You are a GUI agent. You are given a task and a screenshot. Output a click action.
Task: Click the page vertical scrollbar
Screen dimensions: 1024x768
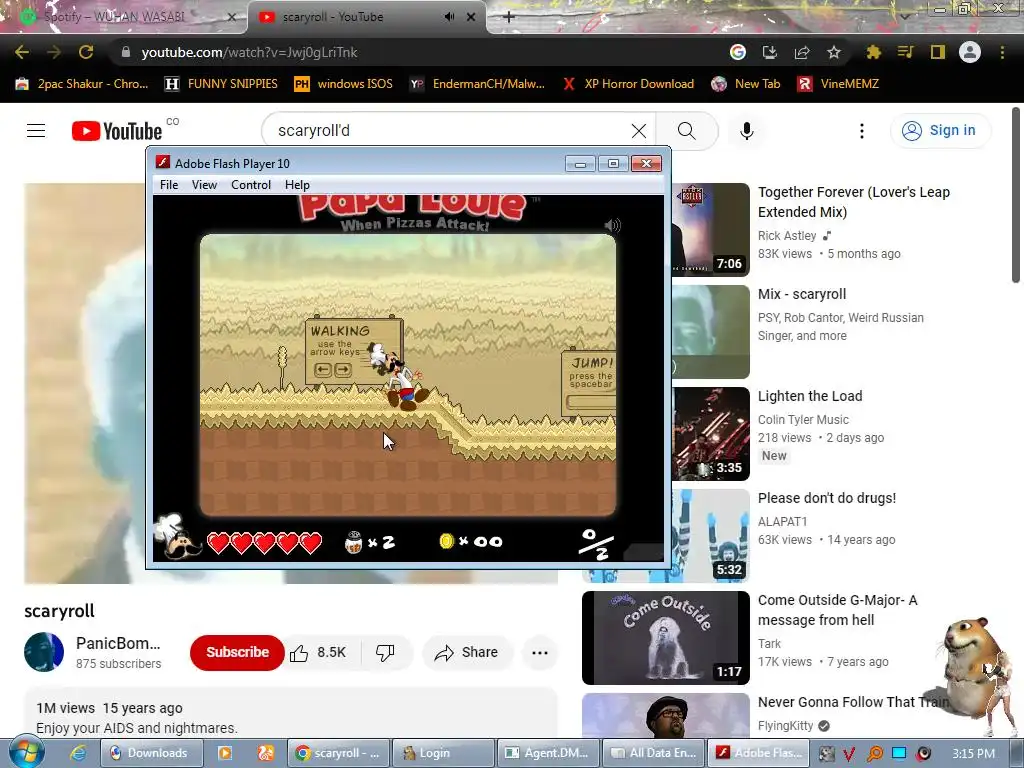coord(1016,196)
